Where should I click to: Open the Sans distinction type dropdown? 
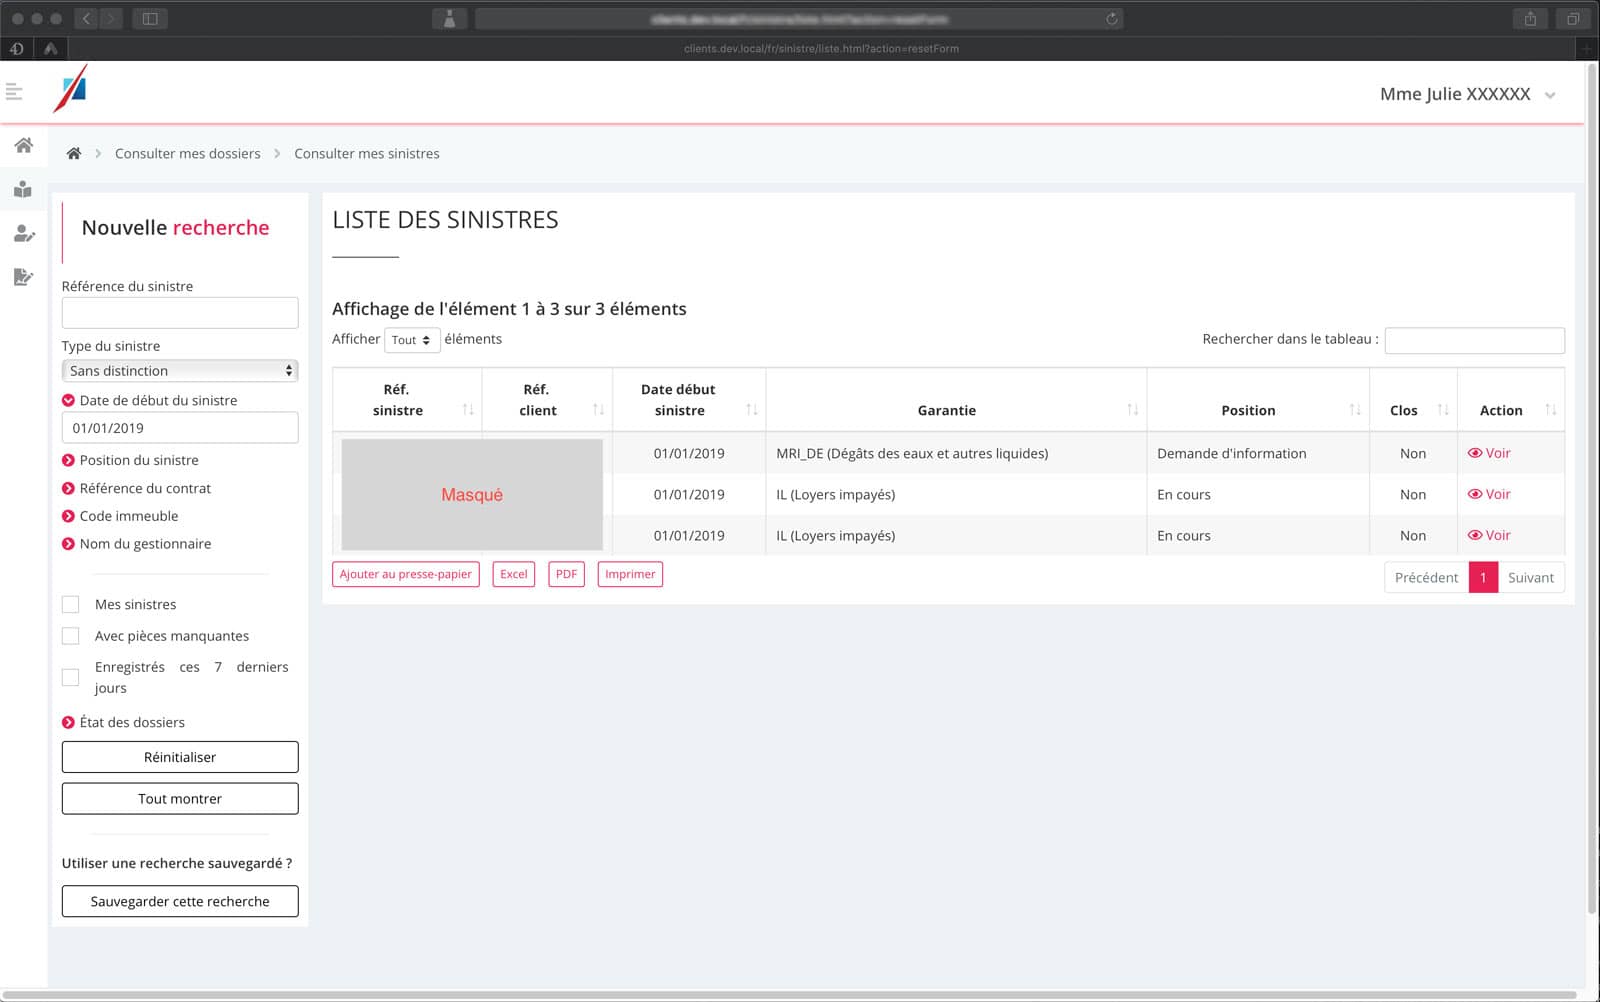point(180,370)
